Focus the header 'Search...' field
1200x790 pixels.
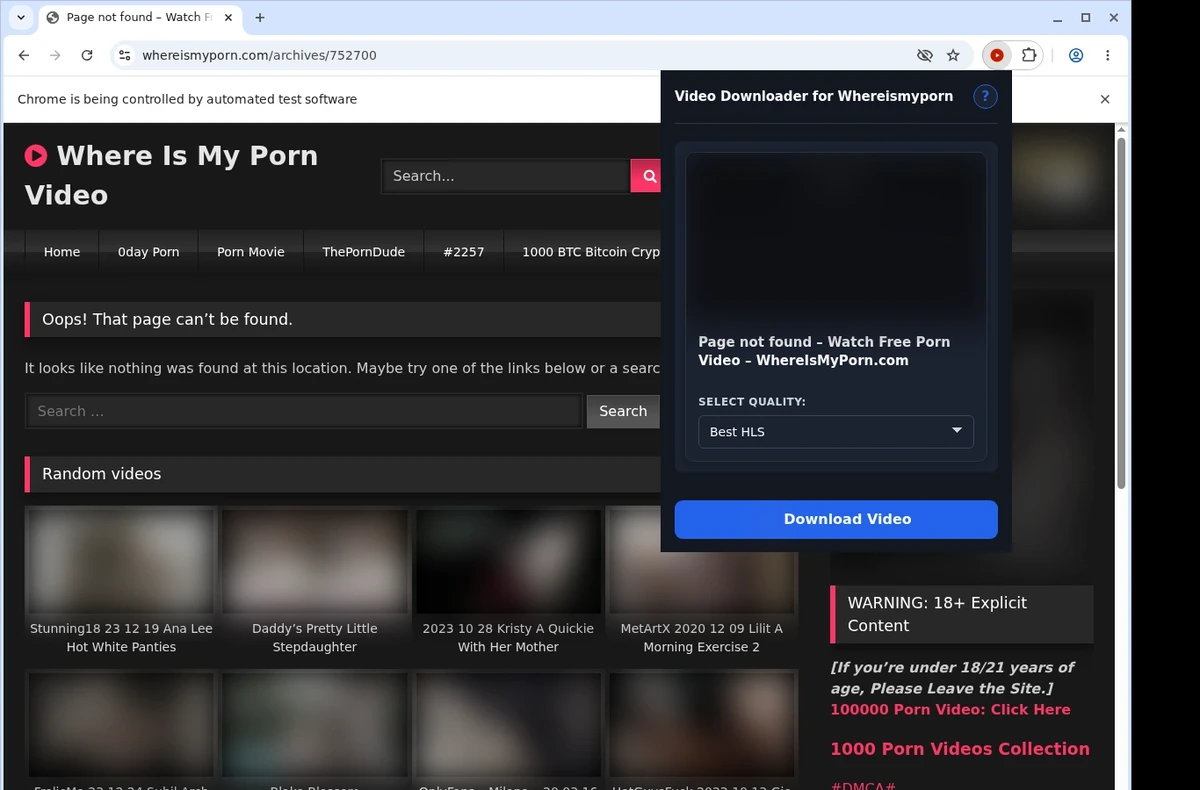tap(506, 176)
